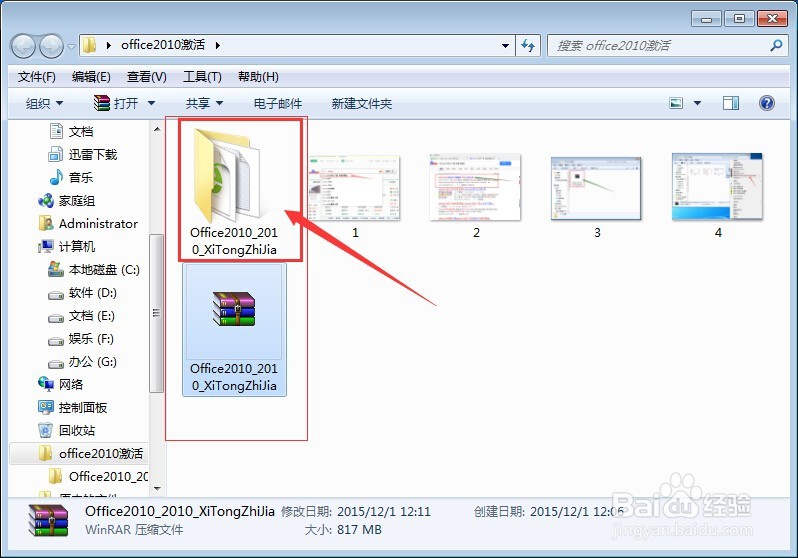Click navigation pane scroll up arrow
798x558 pixels.
click(x=157, y=129)
